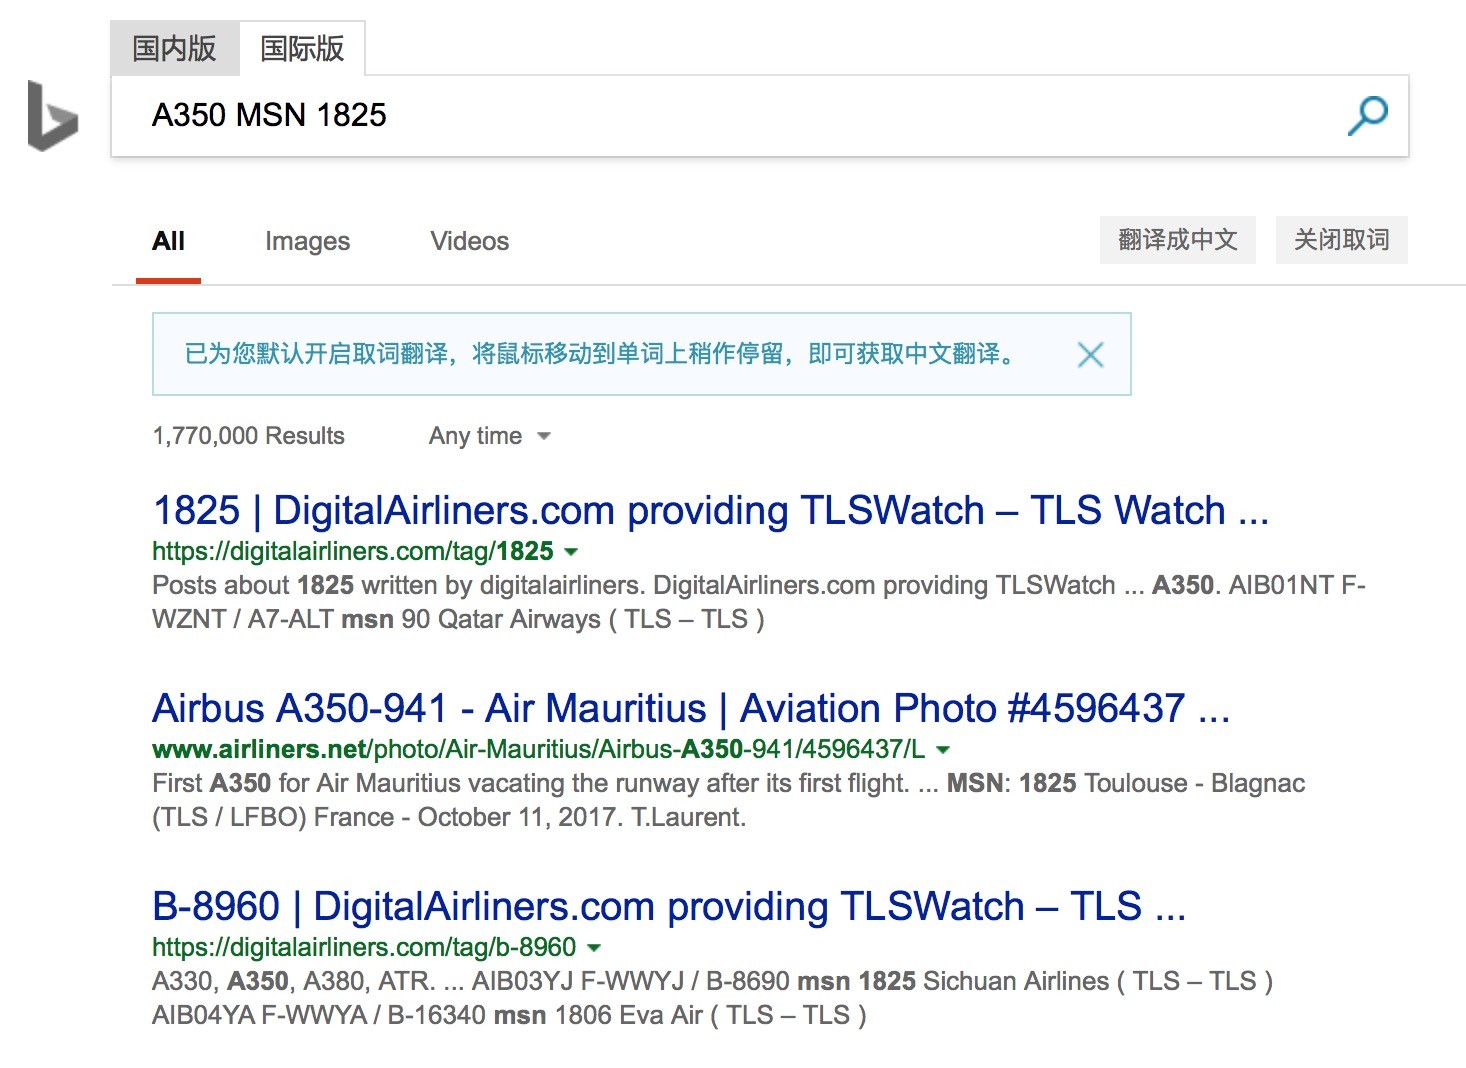The width and height of the screenshot is (1466, 1068).
Task: Click the search box containing A350 MSN 1825
Action: point(740,115)
